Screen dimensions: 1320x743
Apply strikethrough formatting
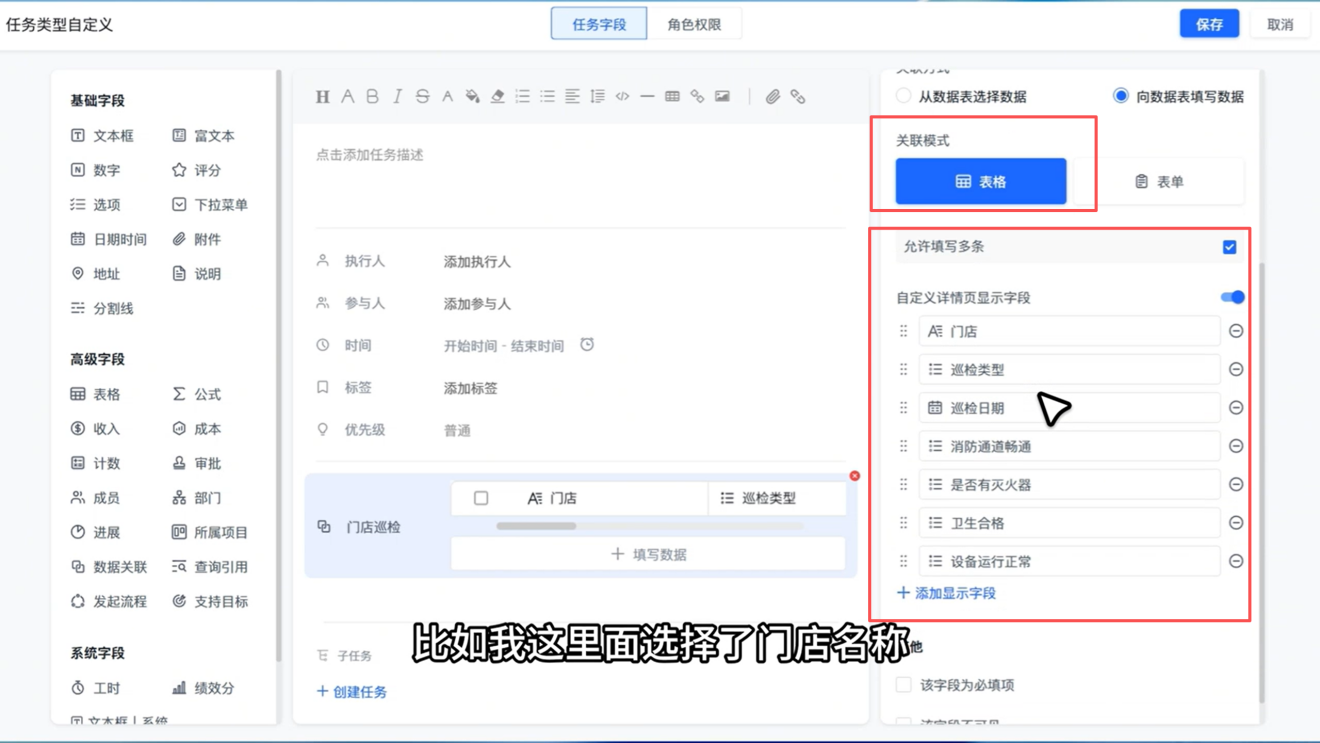[x=422, y=97]
